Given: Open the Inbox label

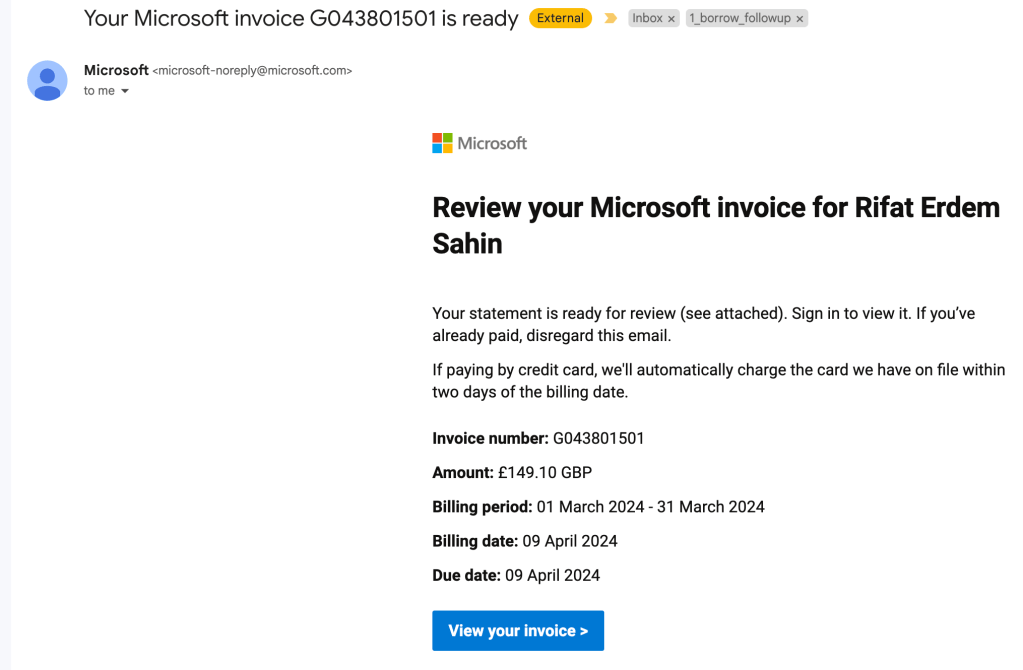Looking at the screenshot, I should (647, 18).
